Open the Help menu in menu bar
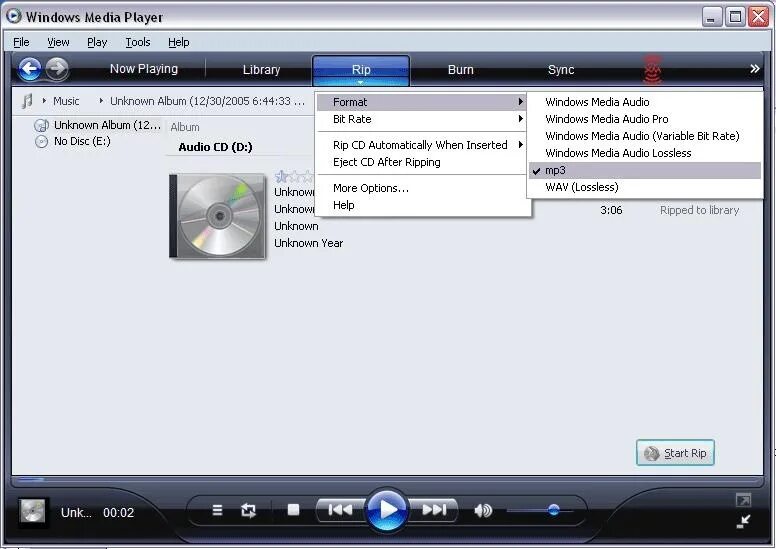776x549 pixels. (x=179, y=42)
